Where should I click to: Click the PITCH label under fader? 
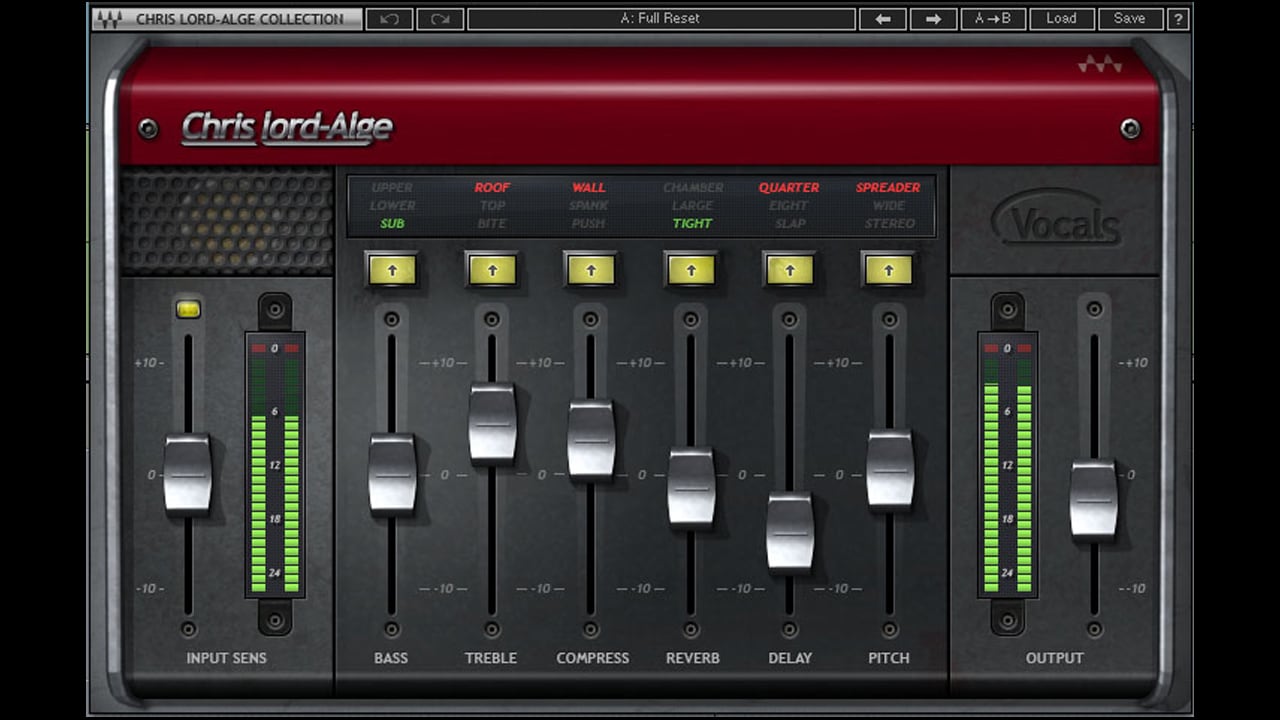coord(889,658)
